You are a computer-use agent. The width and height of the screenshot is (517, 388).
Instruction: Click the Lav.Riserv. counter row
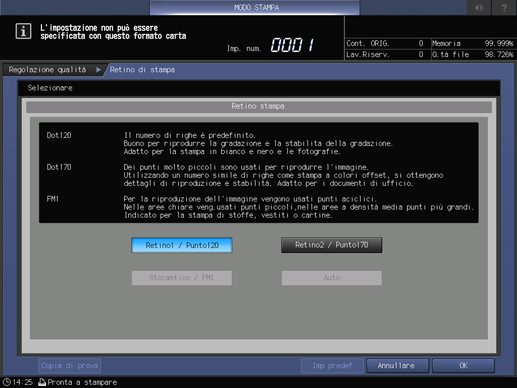click(x=385, y=54)
